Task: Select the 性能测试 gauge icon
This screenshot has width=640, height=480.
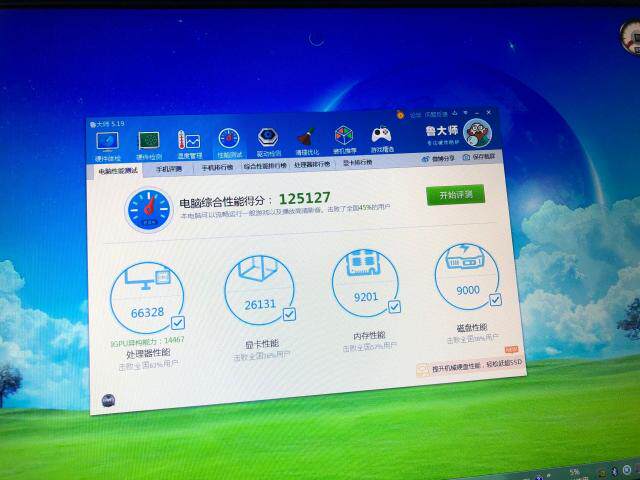Action: tap(229, 138)
